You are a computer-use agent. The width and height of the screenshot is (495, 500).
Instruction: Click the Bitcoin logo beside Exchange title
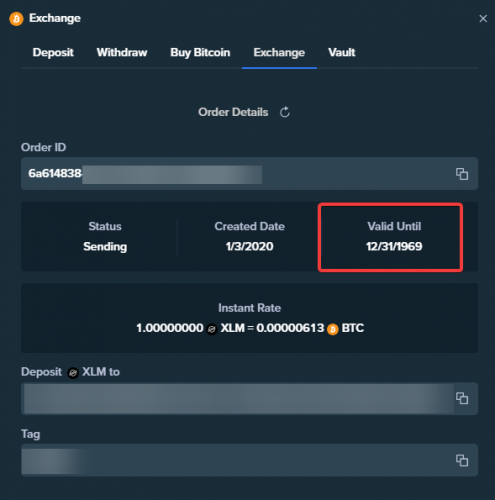tap(16, 19)
